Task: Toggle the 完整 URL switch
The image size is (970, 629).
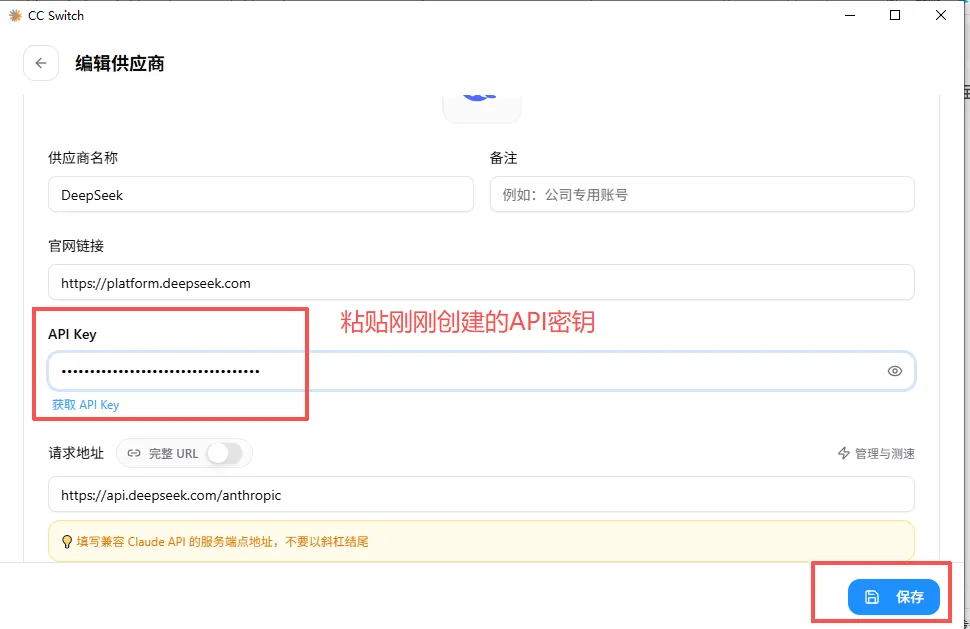Action: 224,453
